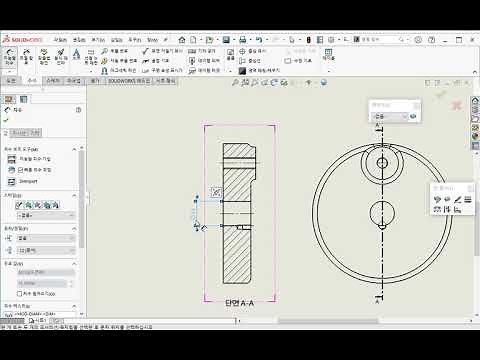Screen dimensions: 480x360
Task: Select the Smart Dimension tool in ribbon
Action: click(x=9, y=56)
